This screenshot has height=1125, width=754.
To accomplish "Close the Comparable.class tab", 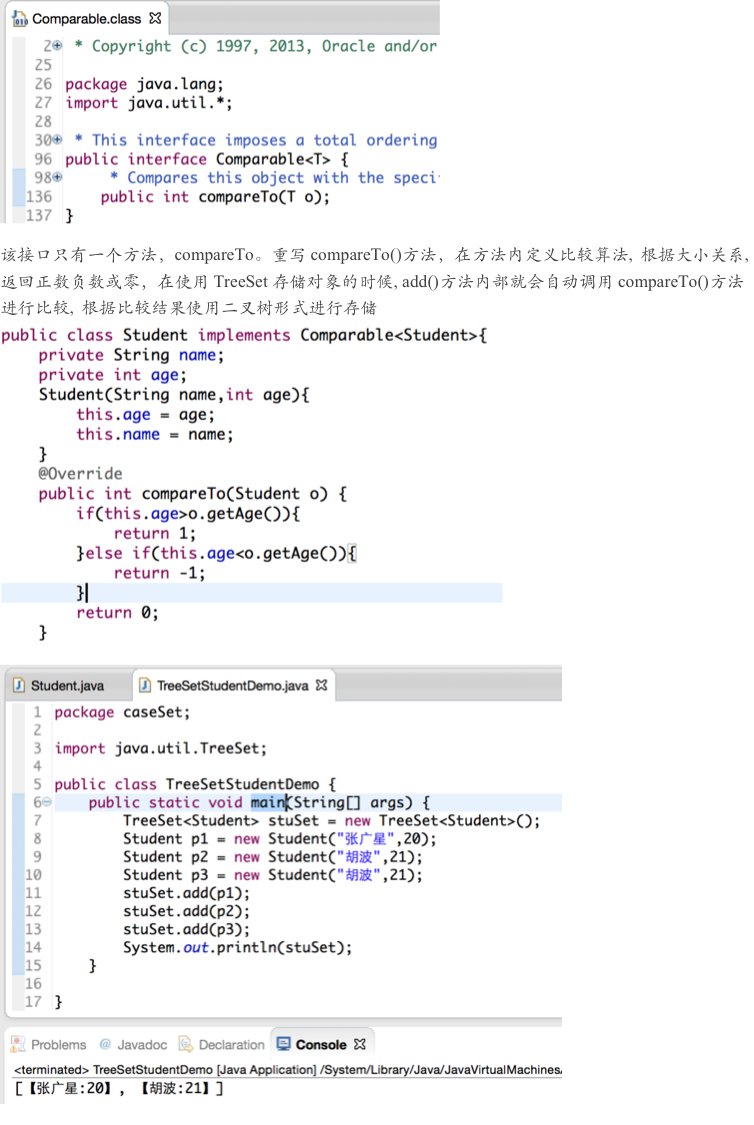I will [x=155, y=19].
